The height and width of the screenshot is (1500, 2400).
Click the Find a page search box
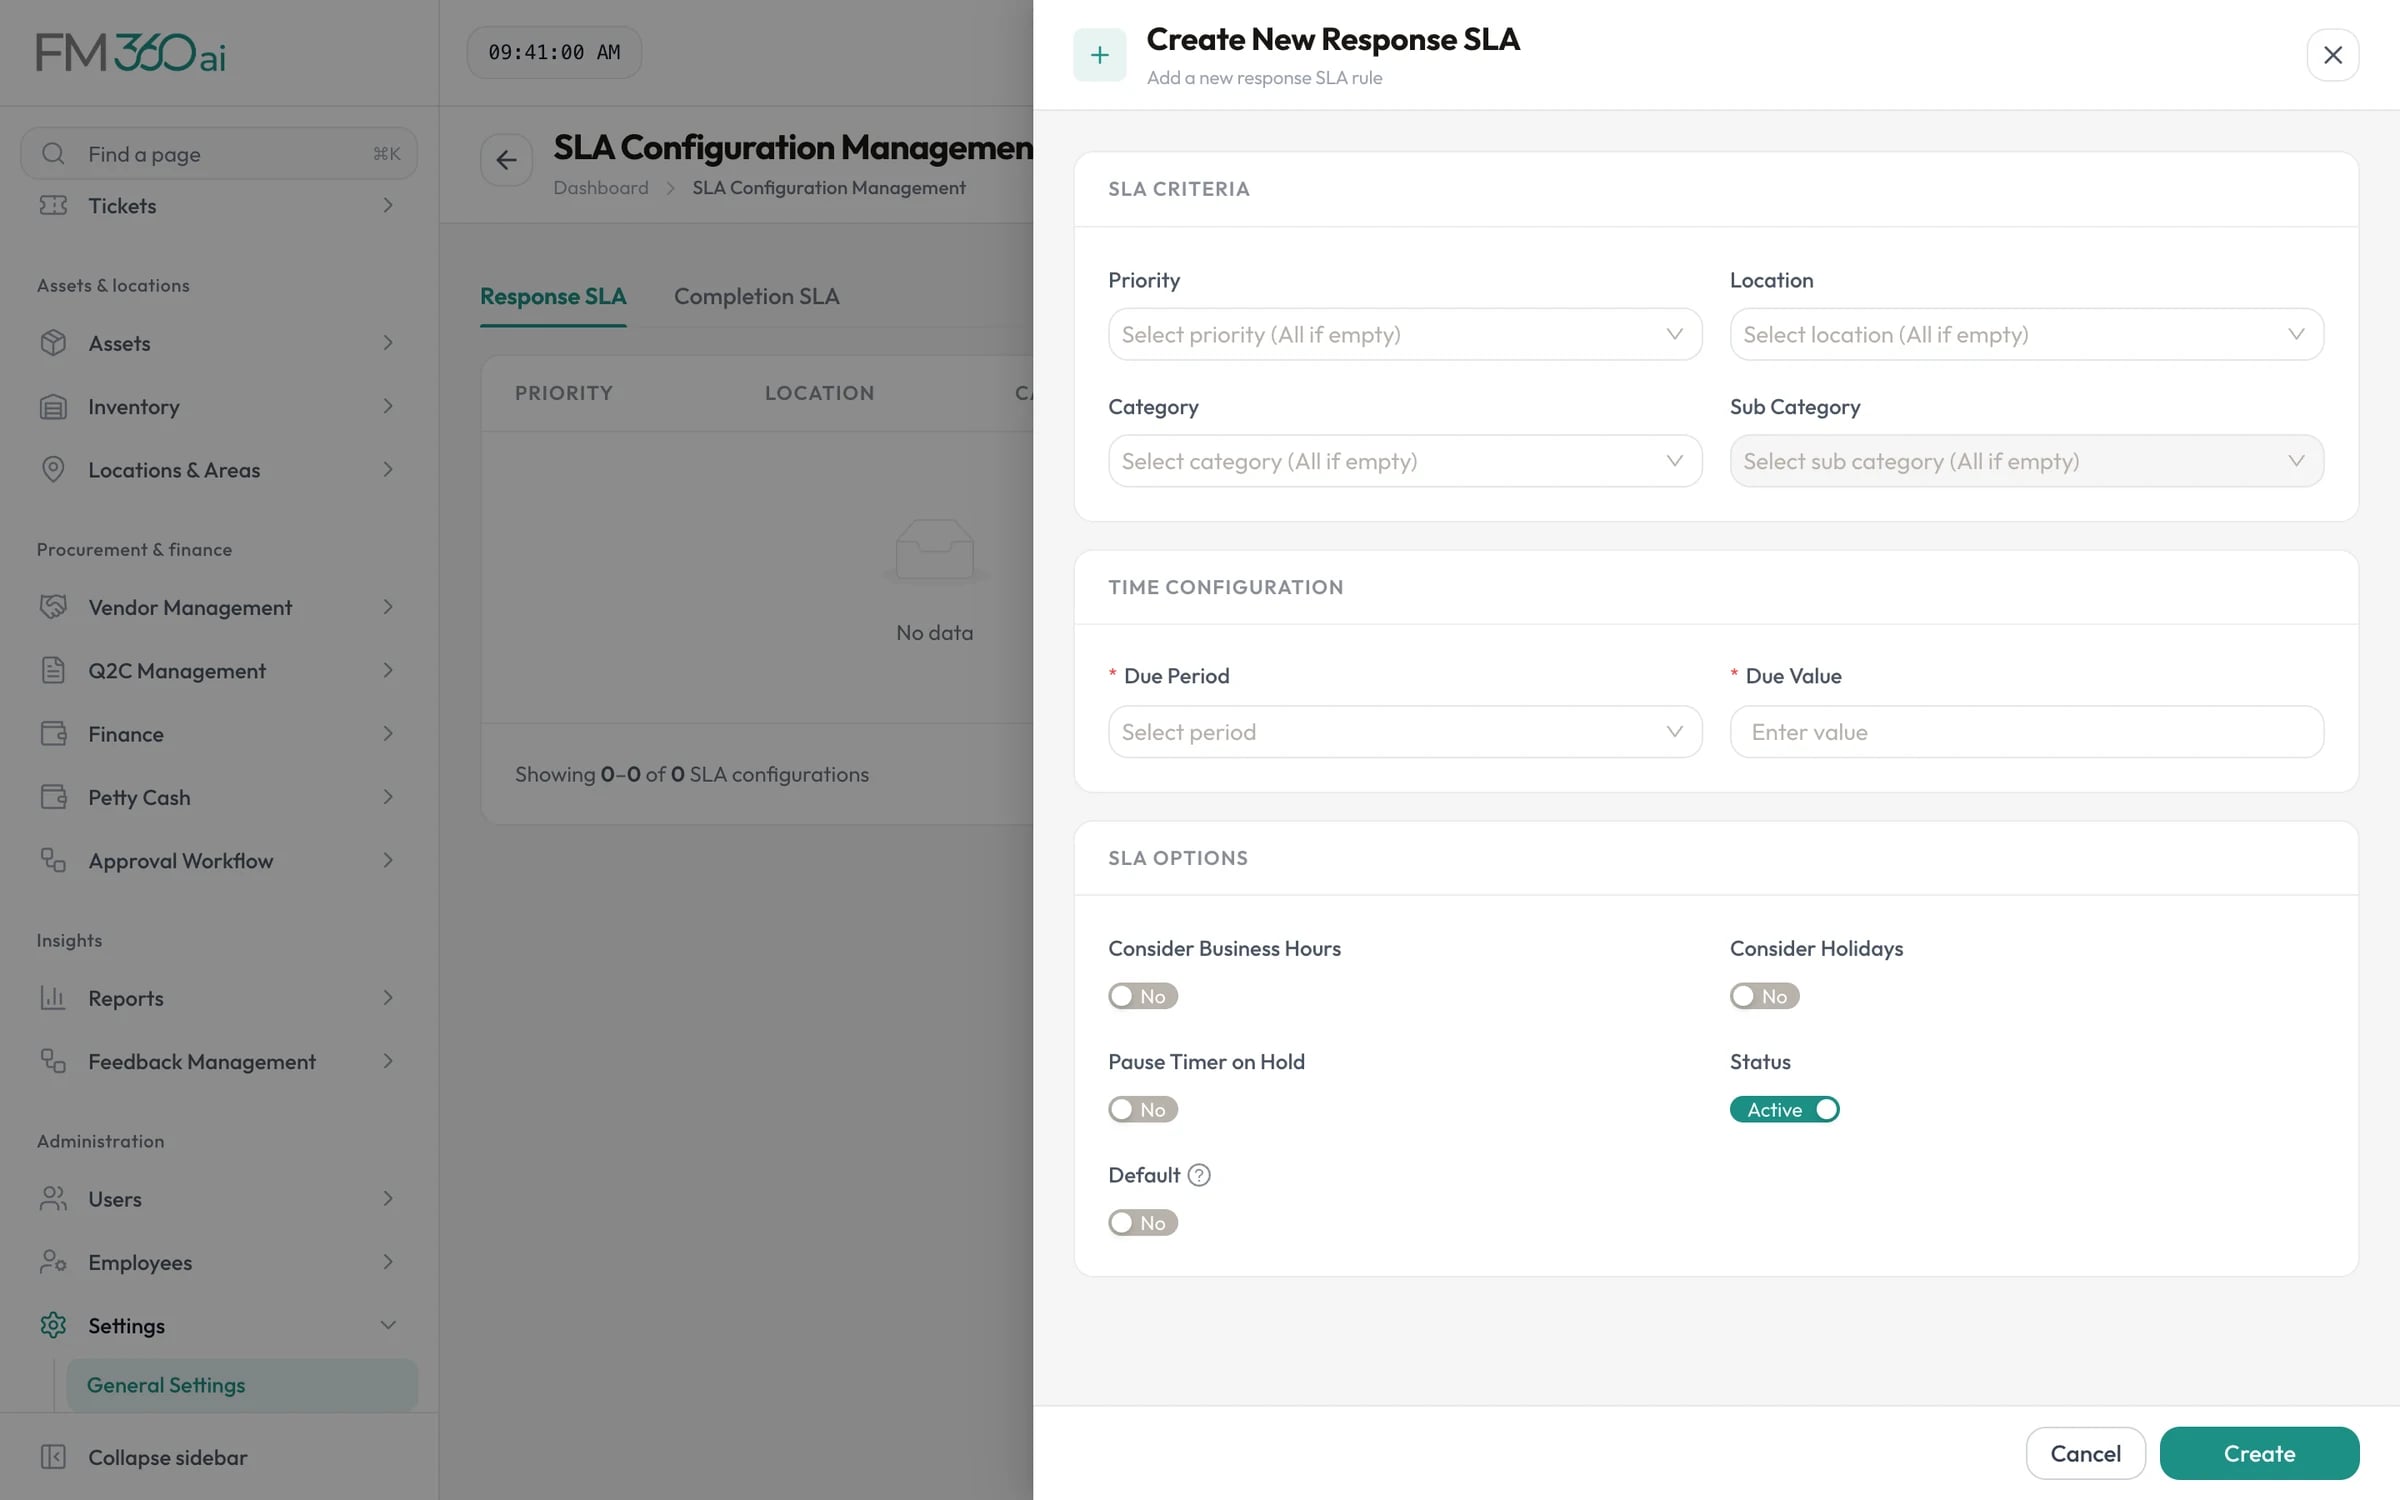click(219, 153)
